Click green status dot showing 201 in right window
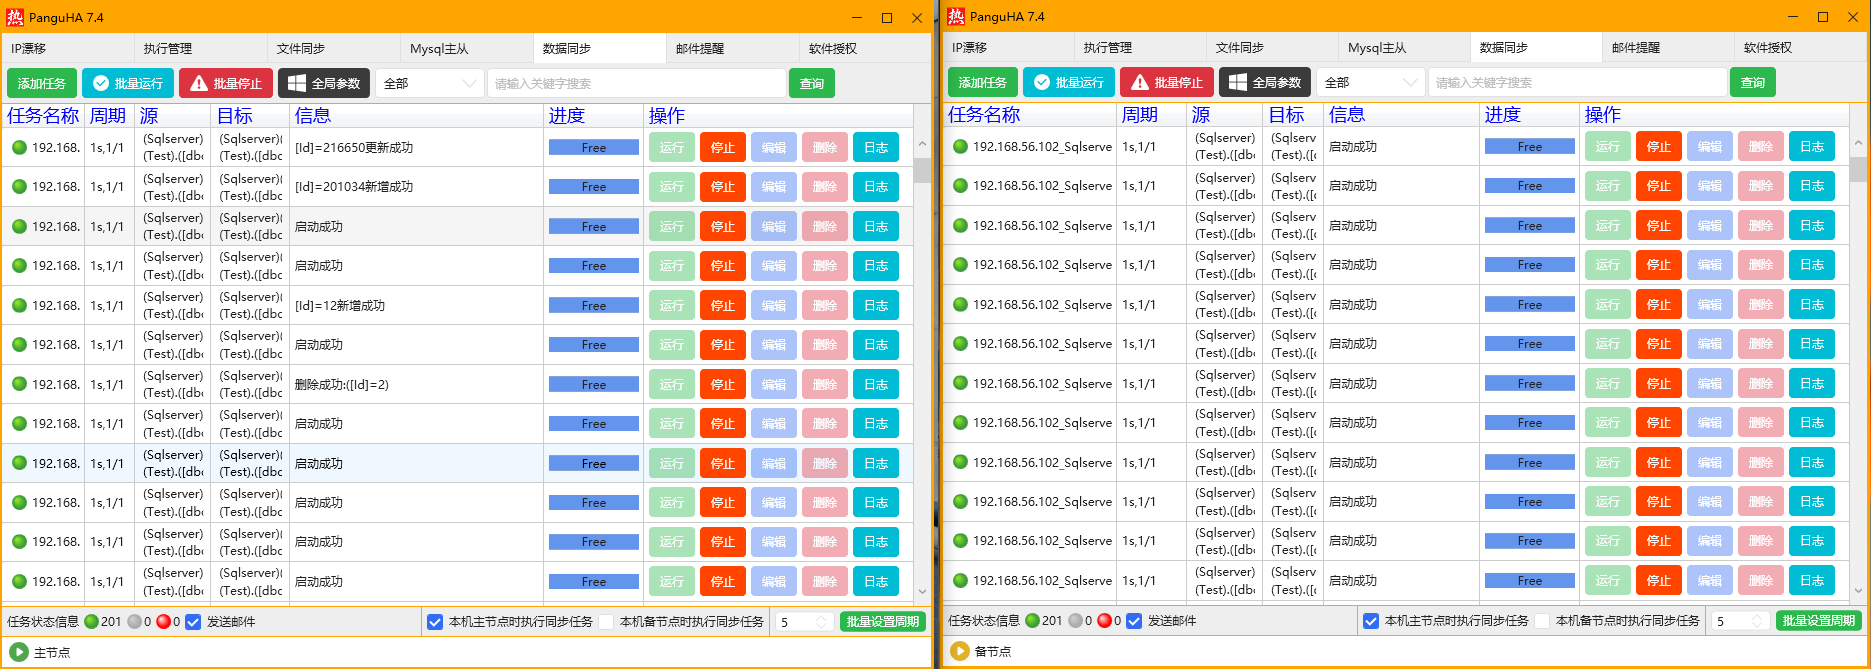This screenshot has width=1871, height=669. point(1033,620)
